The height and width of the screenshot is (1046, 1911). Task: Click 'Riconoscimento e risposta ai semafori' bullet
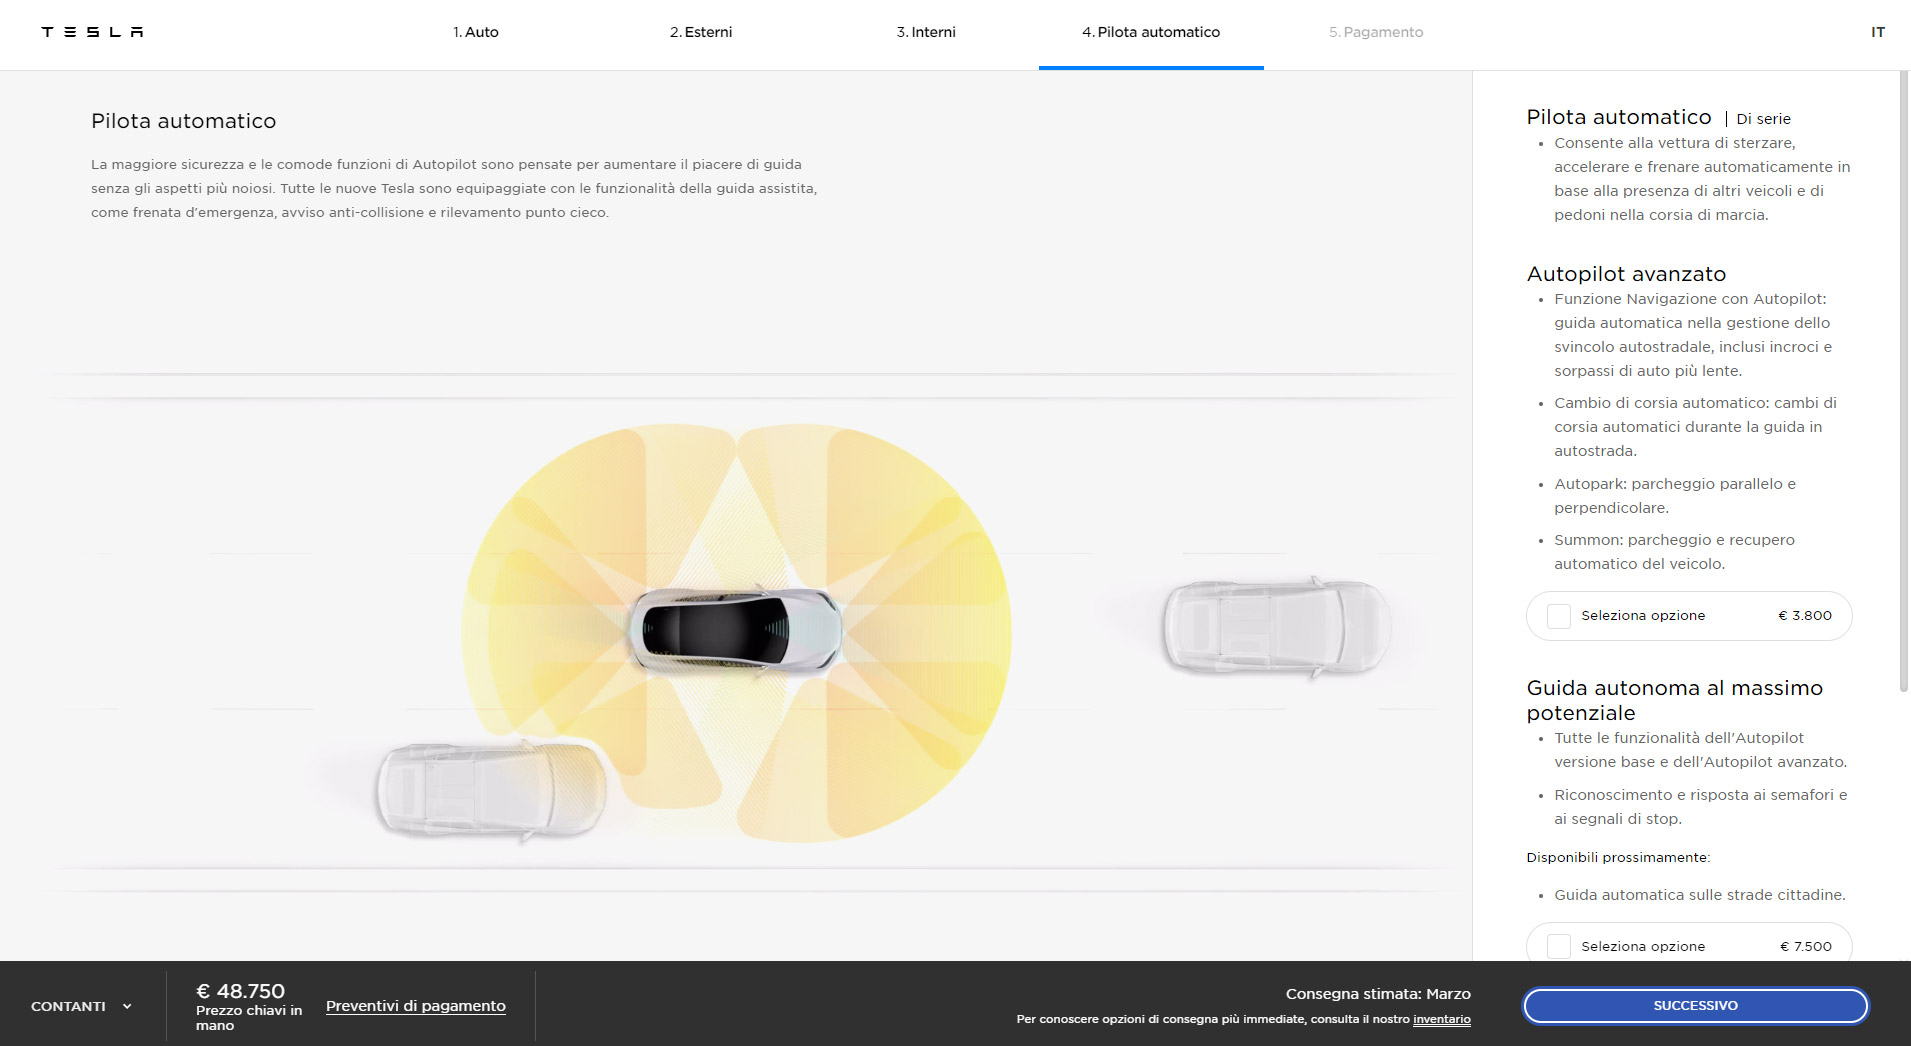pos(1701,807)
